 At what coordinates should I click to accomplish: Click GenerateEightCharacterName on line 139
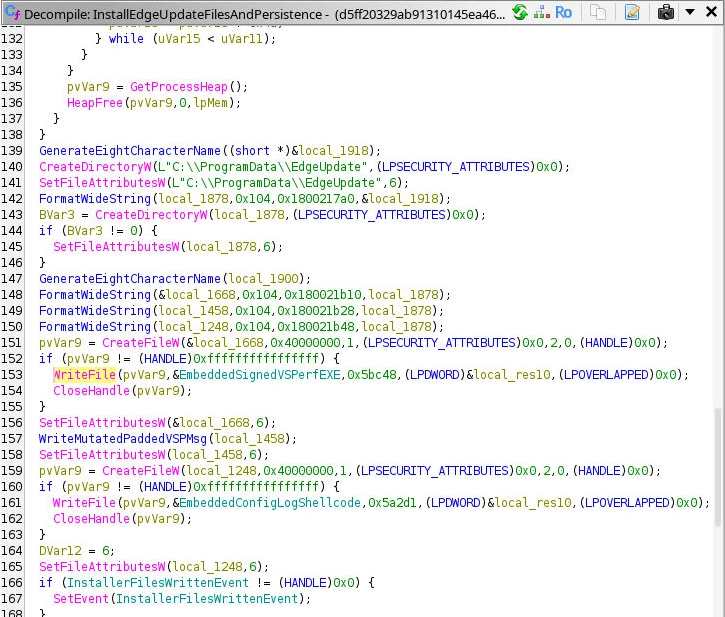(130, 151)
